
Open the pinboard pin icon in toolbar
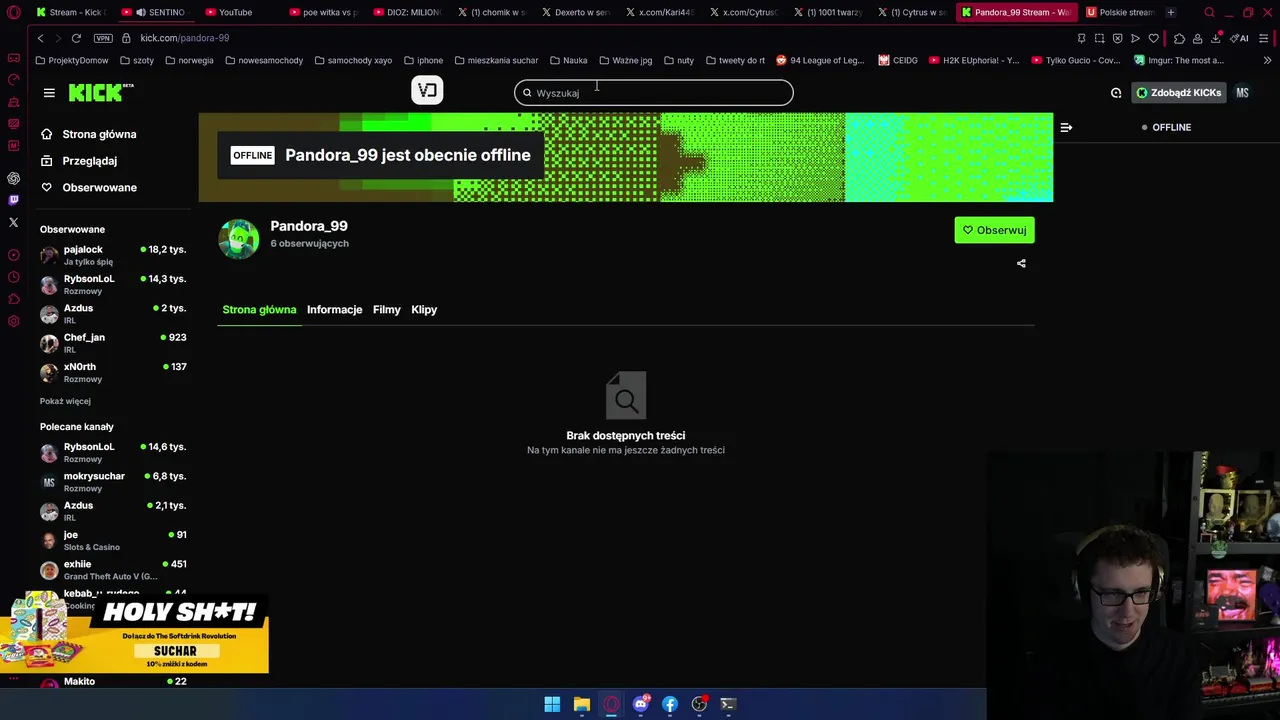click(x=1081, y=38)
